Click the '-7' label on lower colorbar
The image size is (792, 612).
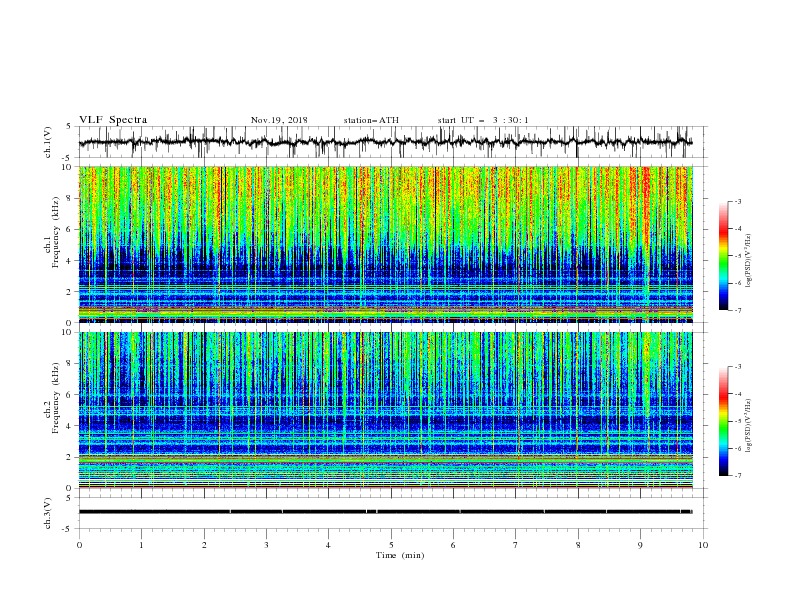[737, 475]
